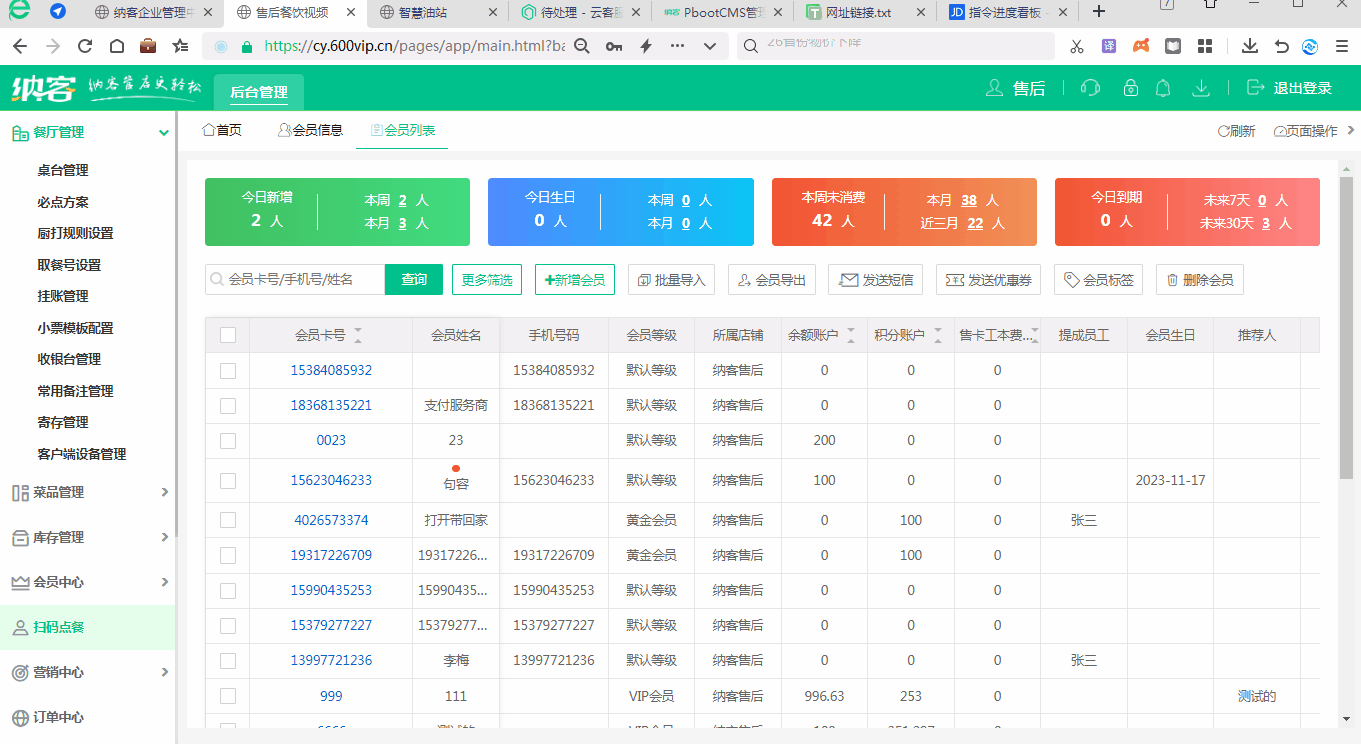Image resolution: width=1361 pixels, height=744 pixels.
Task: Check the checkbox for member 支付服务商
Action: [227, 405]
